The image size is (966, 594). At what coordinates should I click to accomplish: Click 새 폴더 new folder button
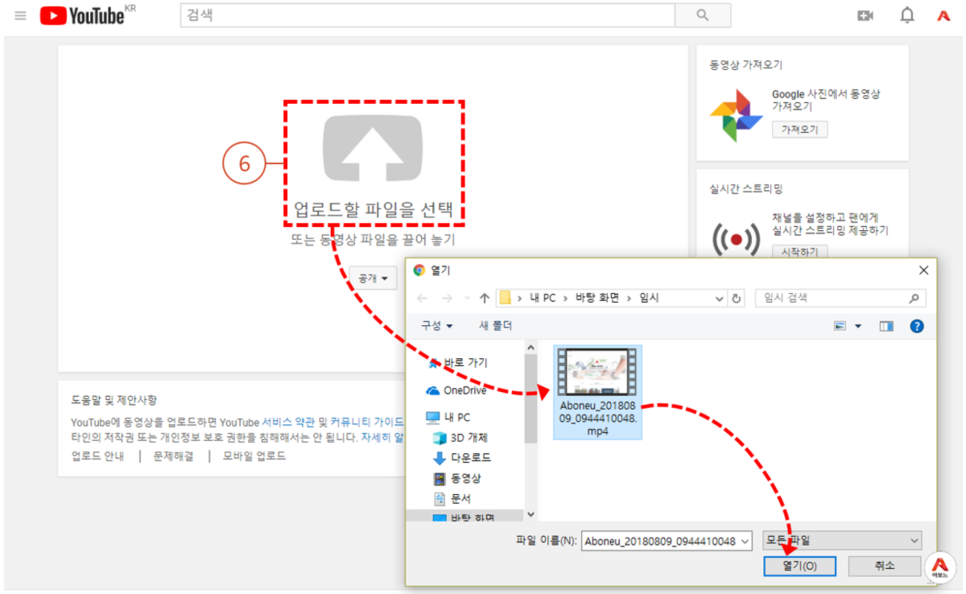tap(495, 326)
